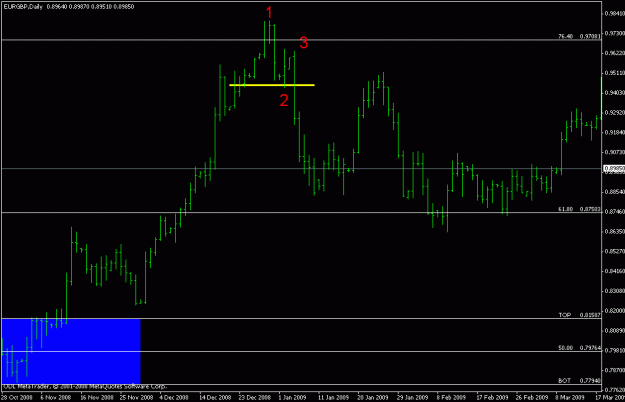Image resolution: width=625 pixels, height=402 pixels.
Task: Click the 29 Jan 2009 date label
Action: coord(412,397)
